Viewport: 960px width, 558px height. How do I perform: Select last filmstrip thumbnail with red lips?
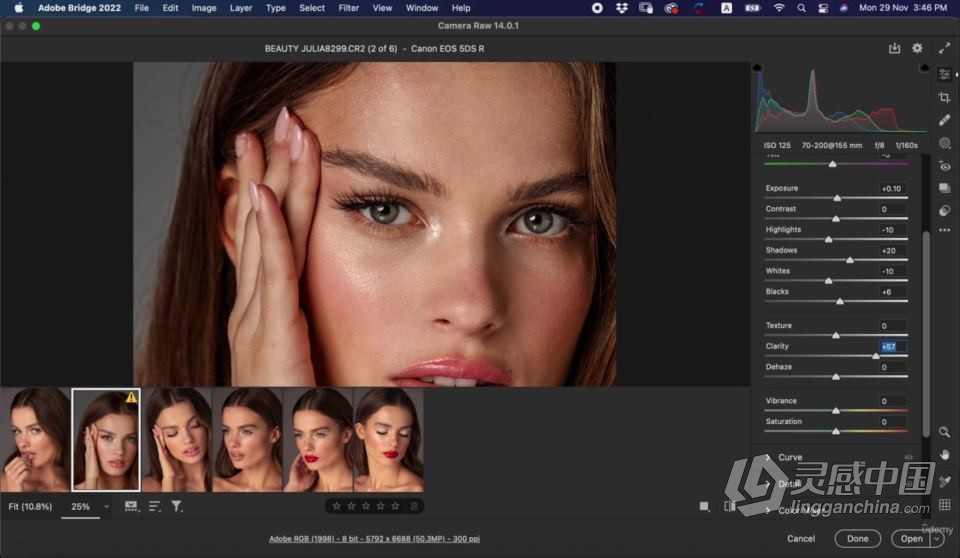(388, 439)
